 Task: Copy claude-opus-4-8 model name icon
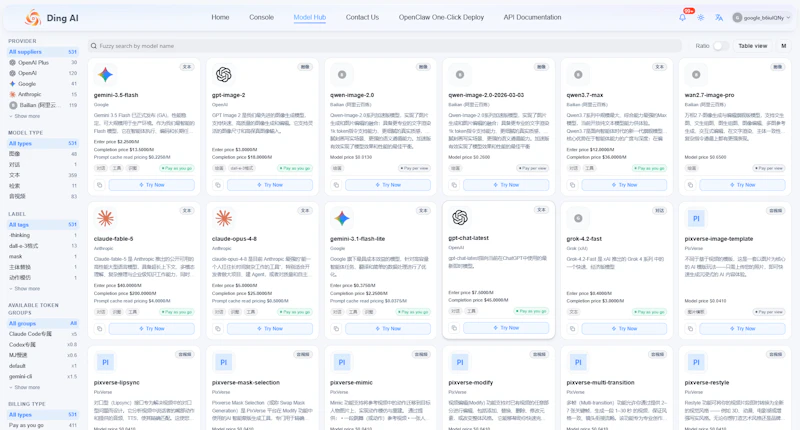click(x=218, y=328)
